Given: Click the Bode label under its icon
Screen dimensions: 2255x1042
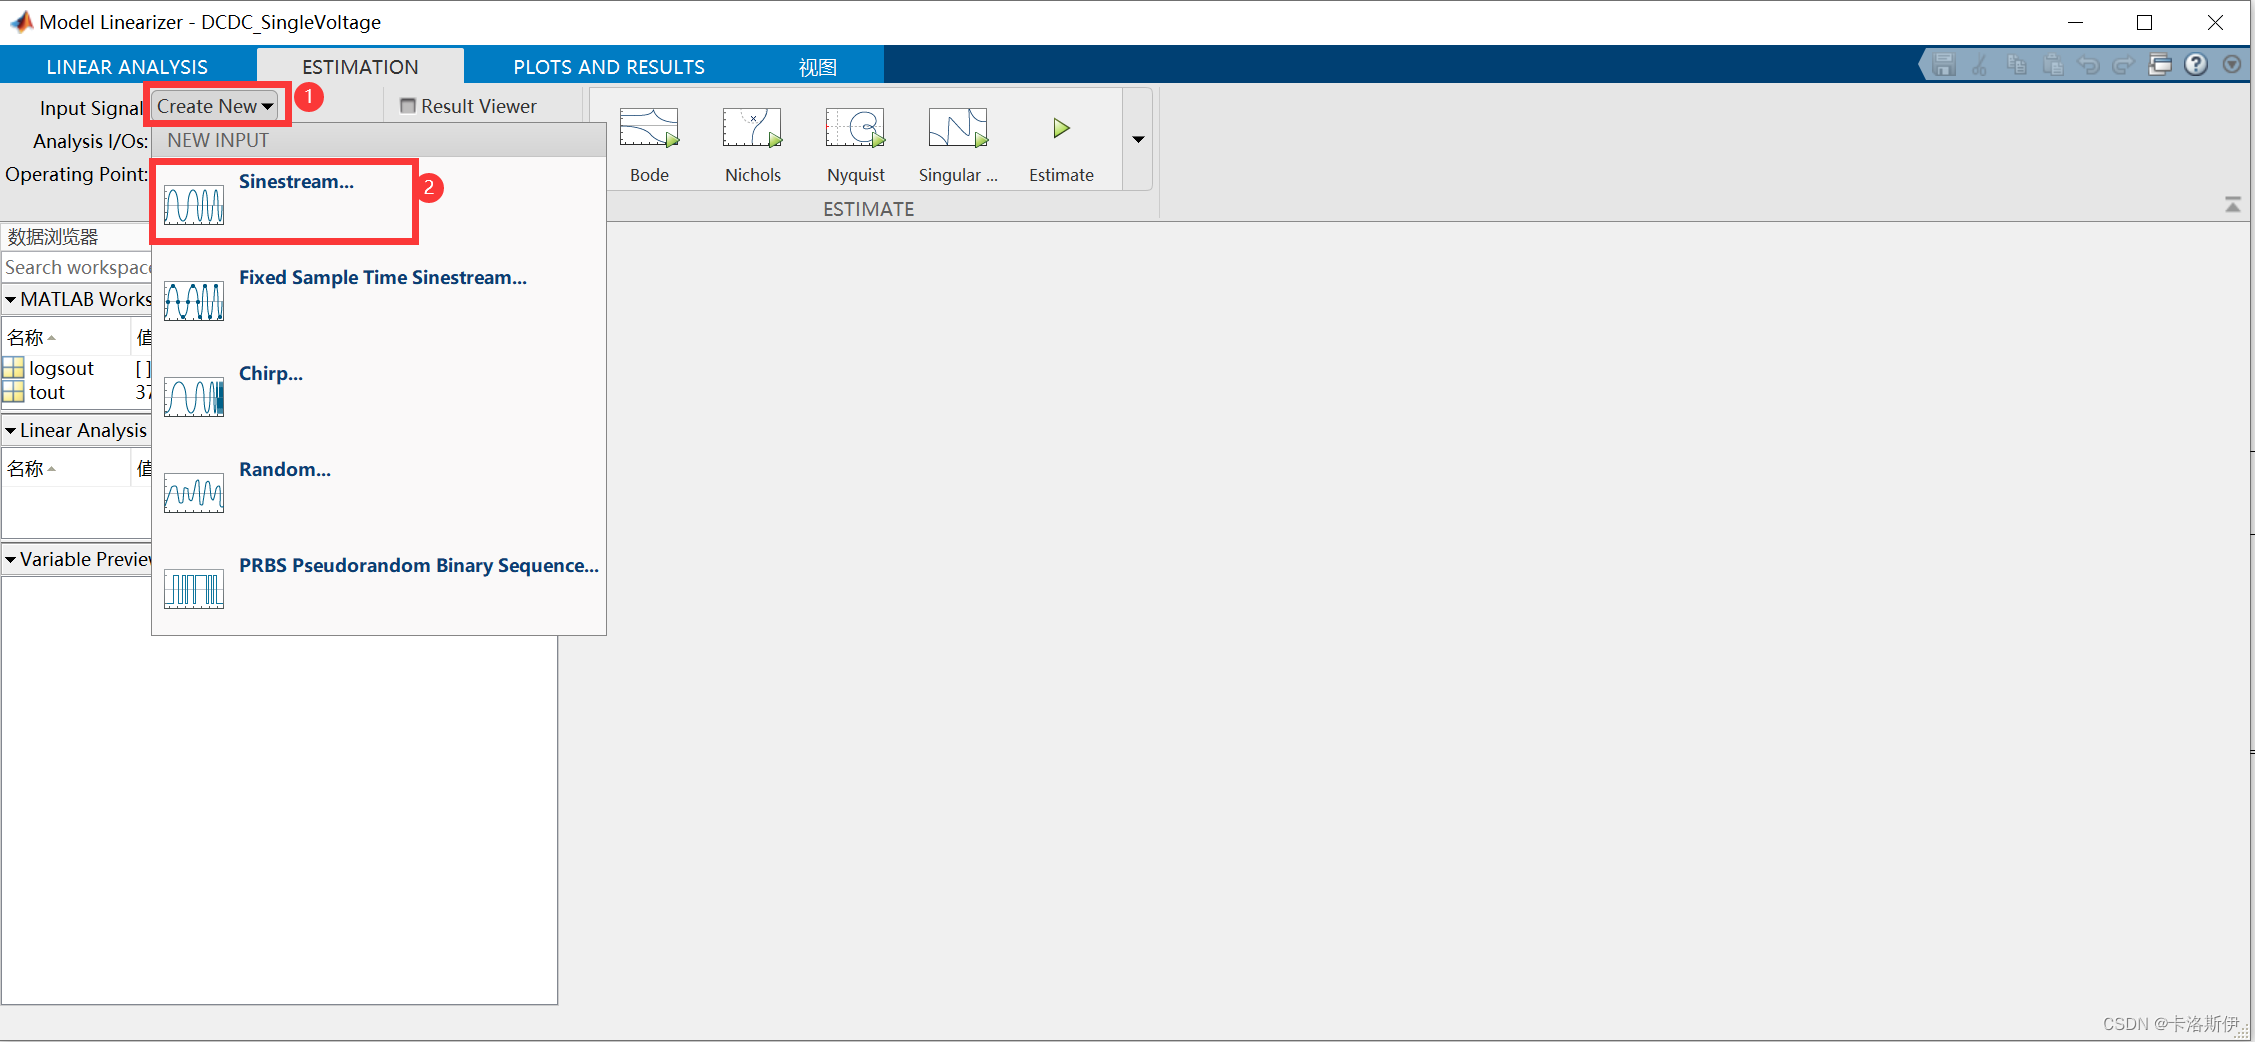Looking at the screenshot, I should click(649, 175).
